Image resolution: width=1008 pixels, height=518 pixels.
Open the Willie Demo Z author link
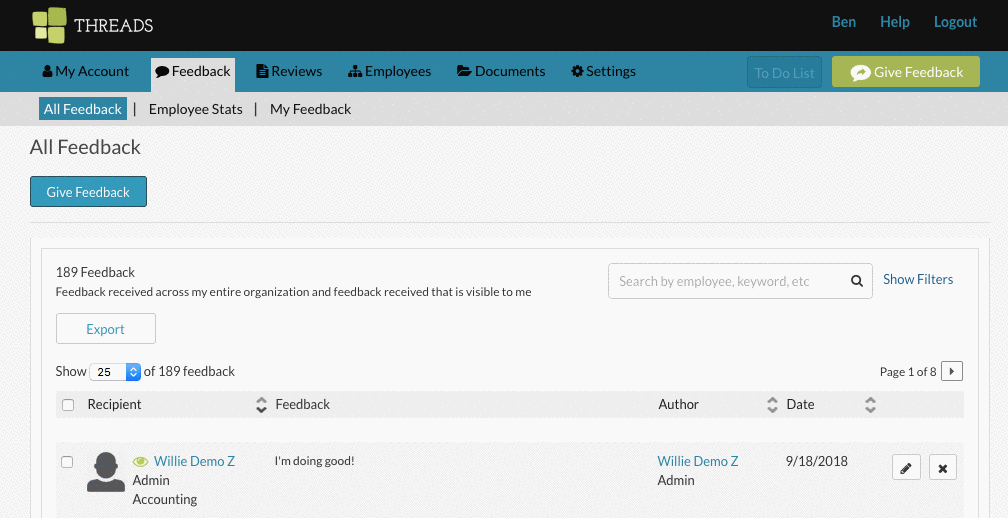click(698, 461)
